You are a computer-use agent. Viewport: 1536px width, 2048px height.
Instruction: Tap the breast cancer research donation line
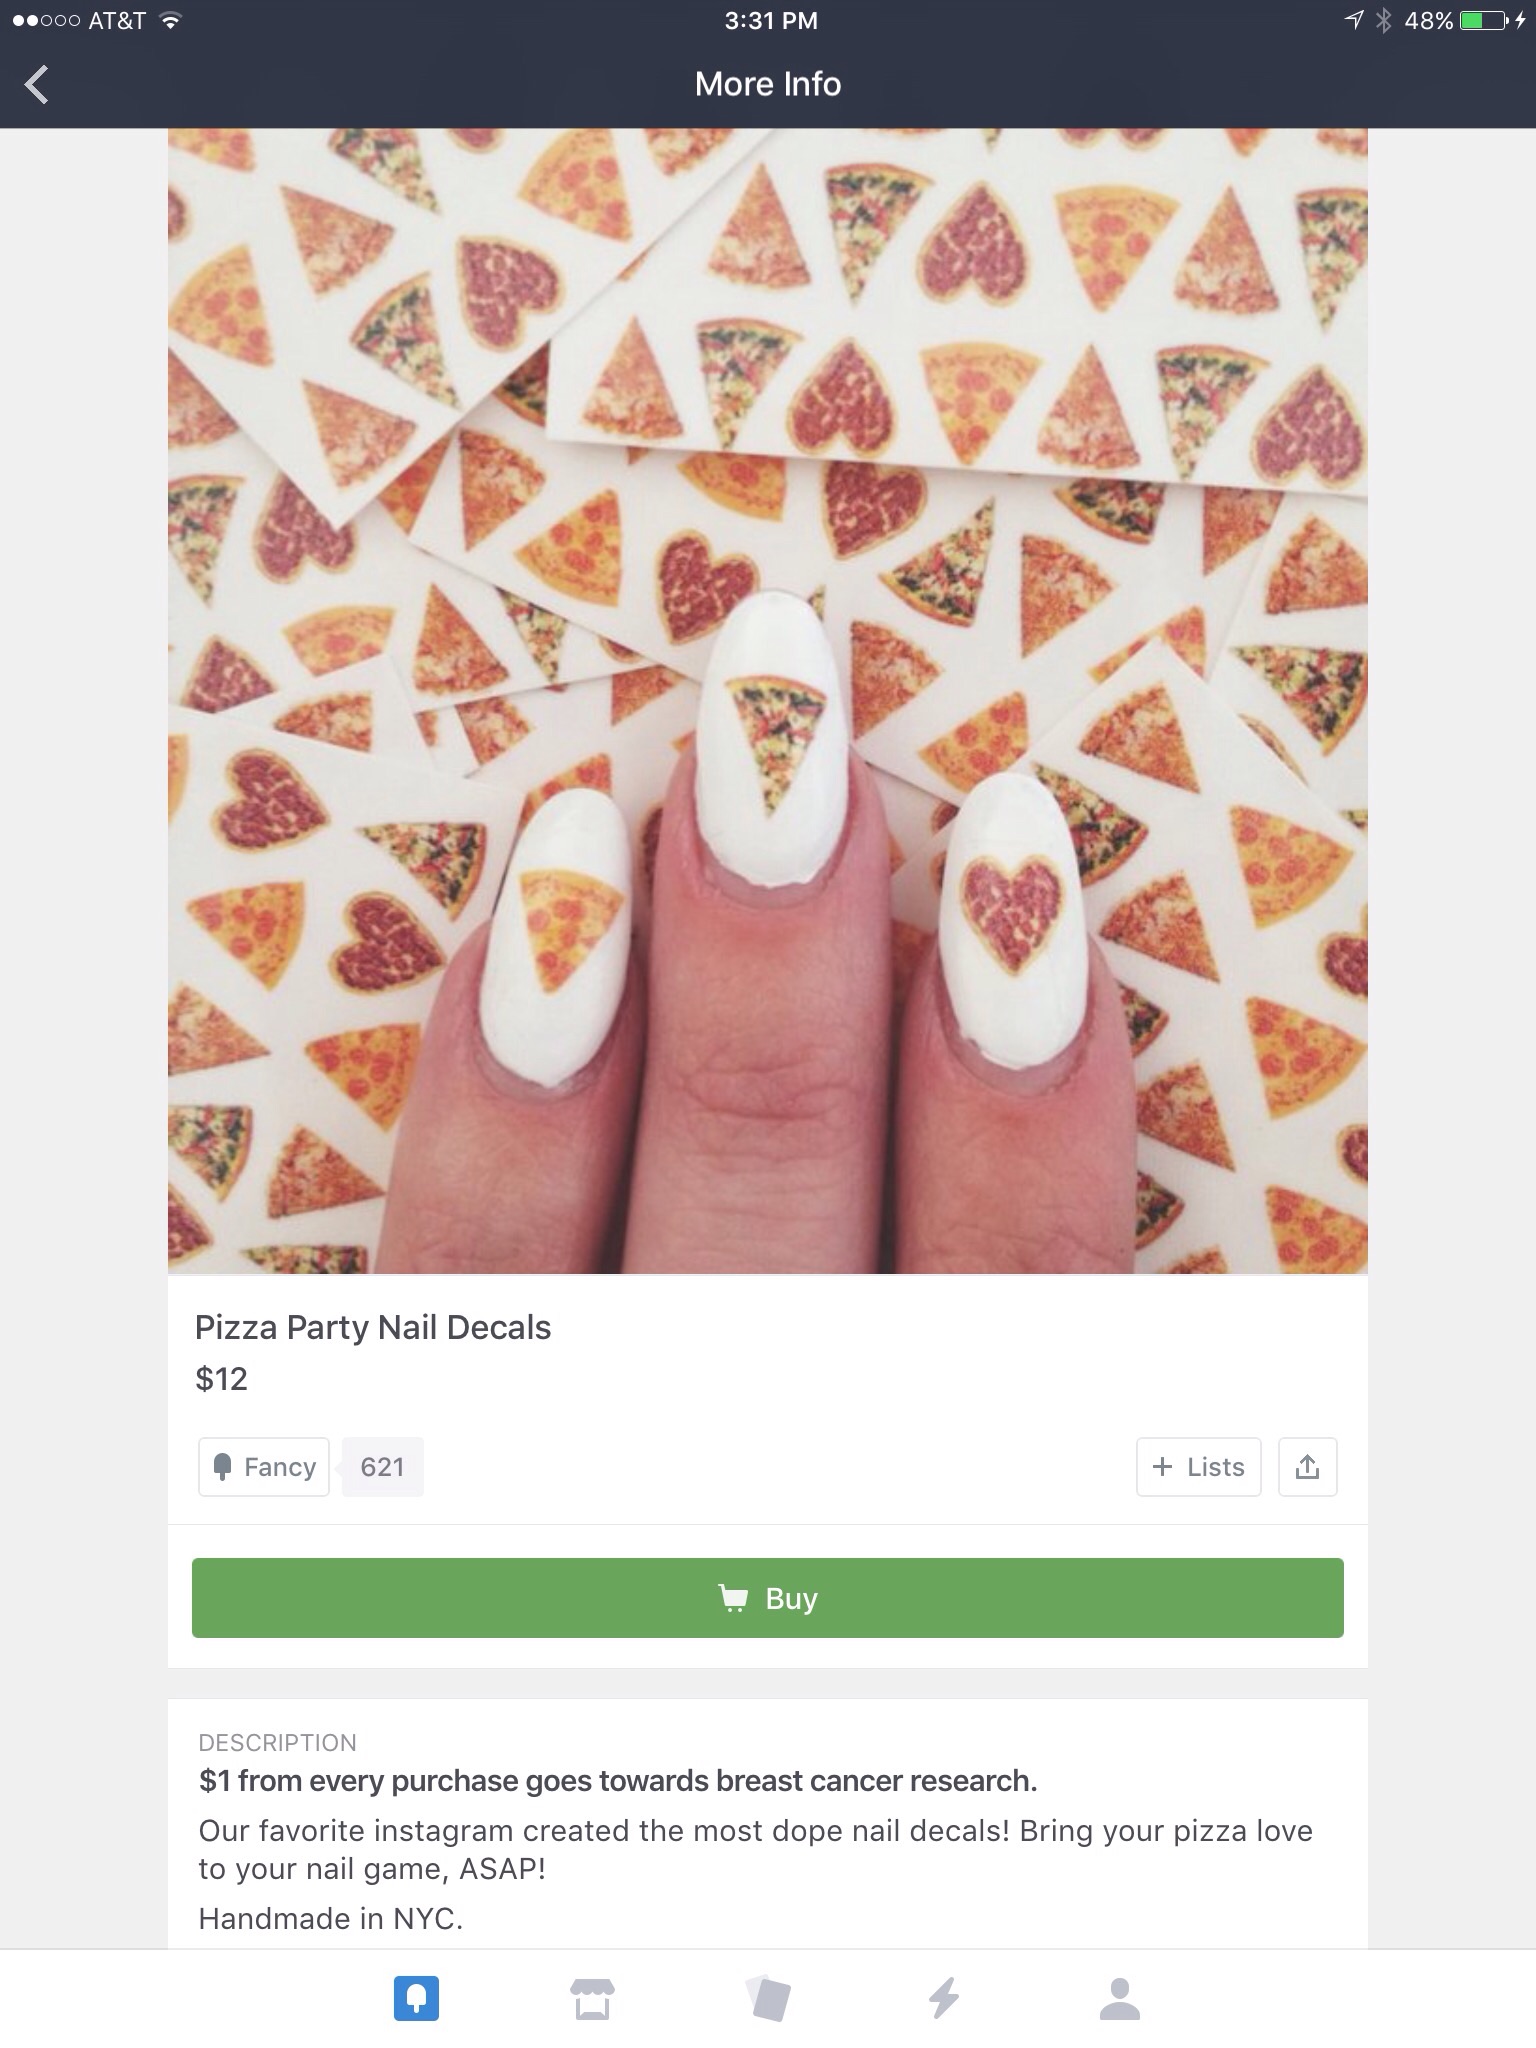pyautogui.click(x=618, y=1781)
